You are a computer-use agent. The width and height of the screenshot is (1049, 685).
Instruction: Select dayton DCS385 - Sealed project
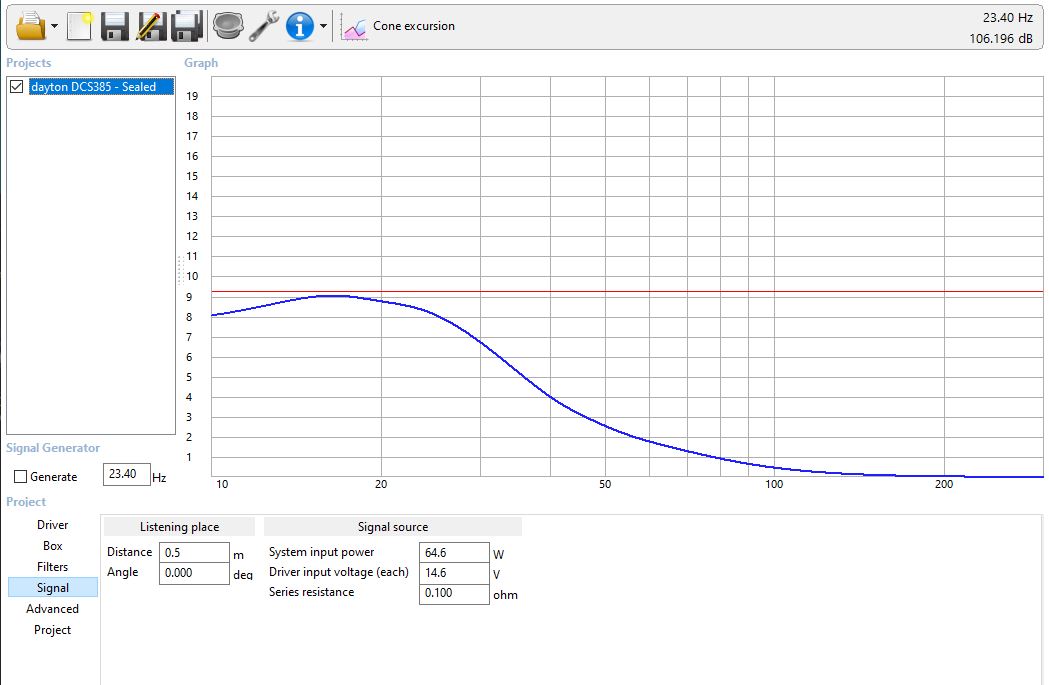(x=101, y=87)
